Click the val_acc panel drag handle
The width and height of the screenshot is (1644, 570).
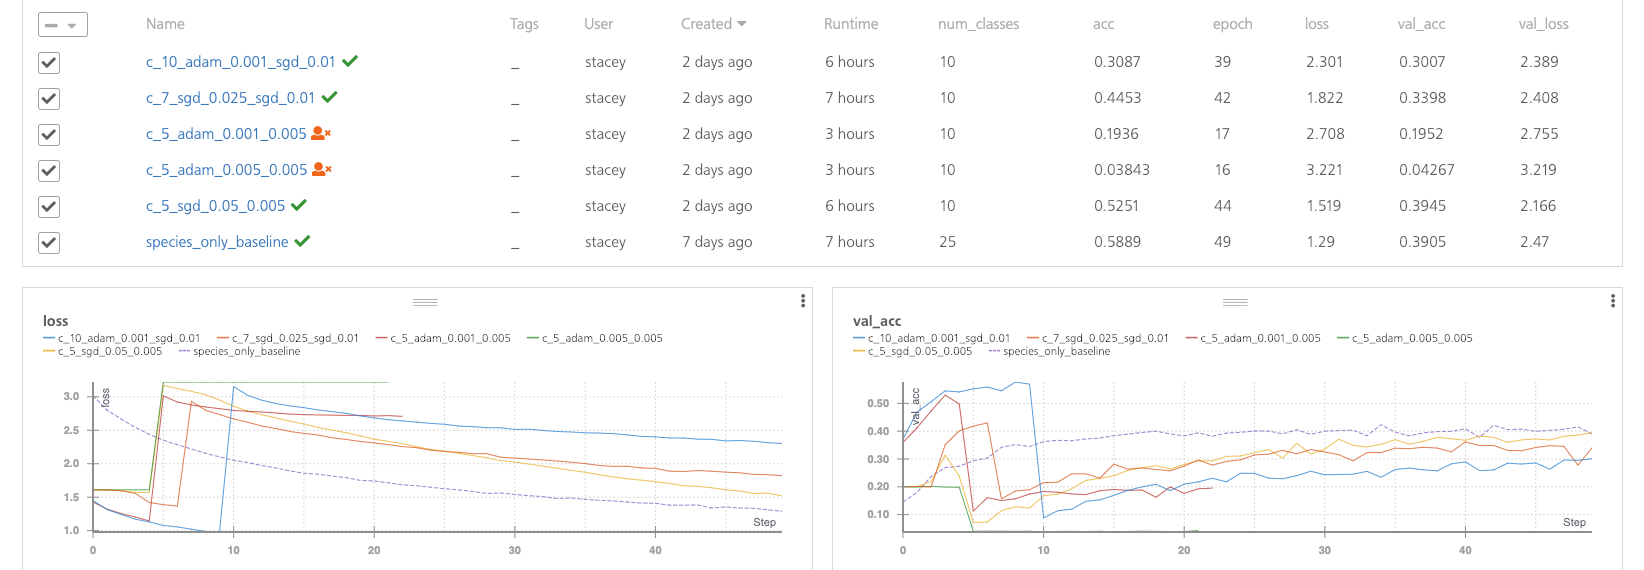coord(1235,302)
